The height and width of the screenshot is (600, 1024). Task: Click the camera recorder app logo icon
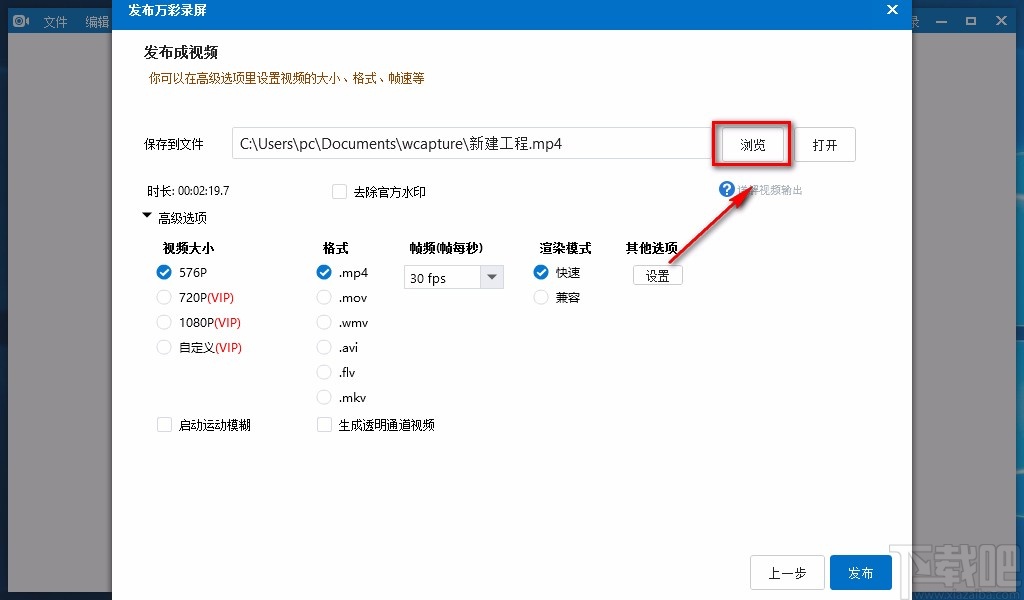click(x=20, y=19)
